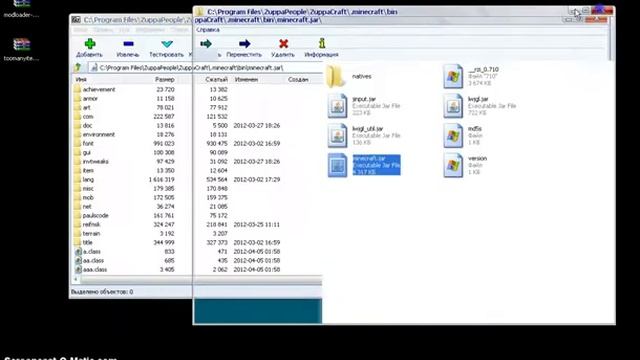Viewport: 640px width, 360px height.
Task: Click the archive path address field
Action: tap(206, 68)
